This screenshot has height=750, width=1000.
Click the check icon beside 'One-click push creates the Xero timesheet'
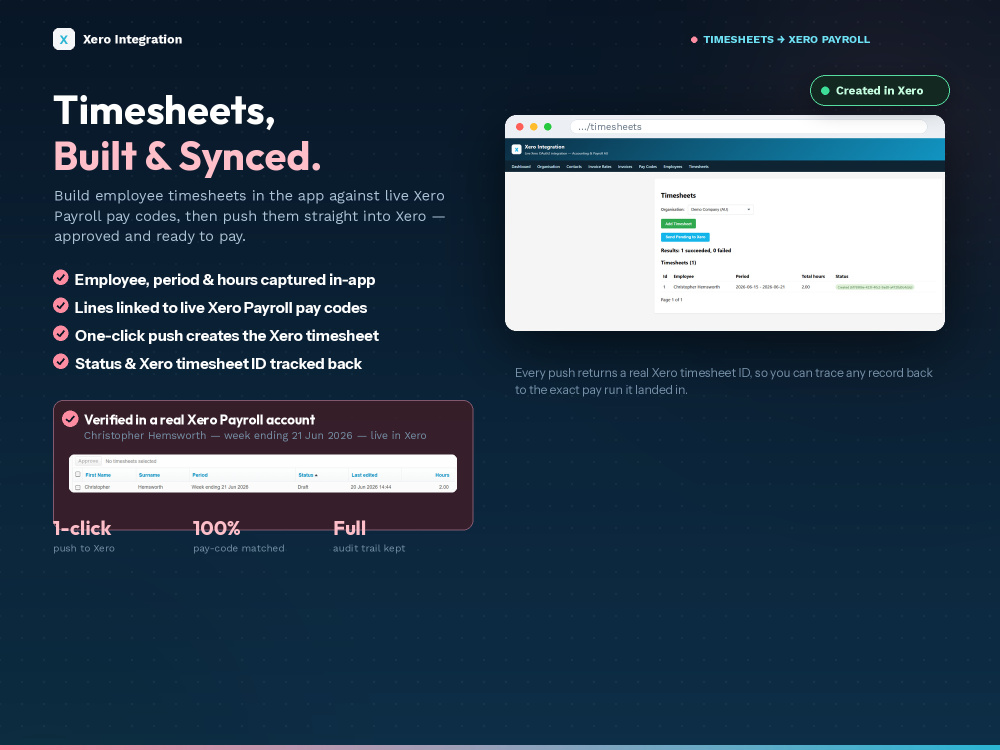point(61,334)
